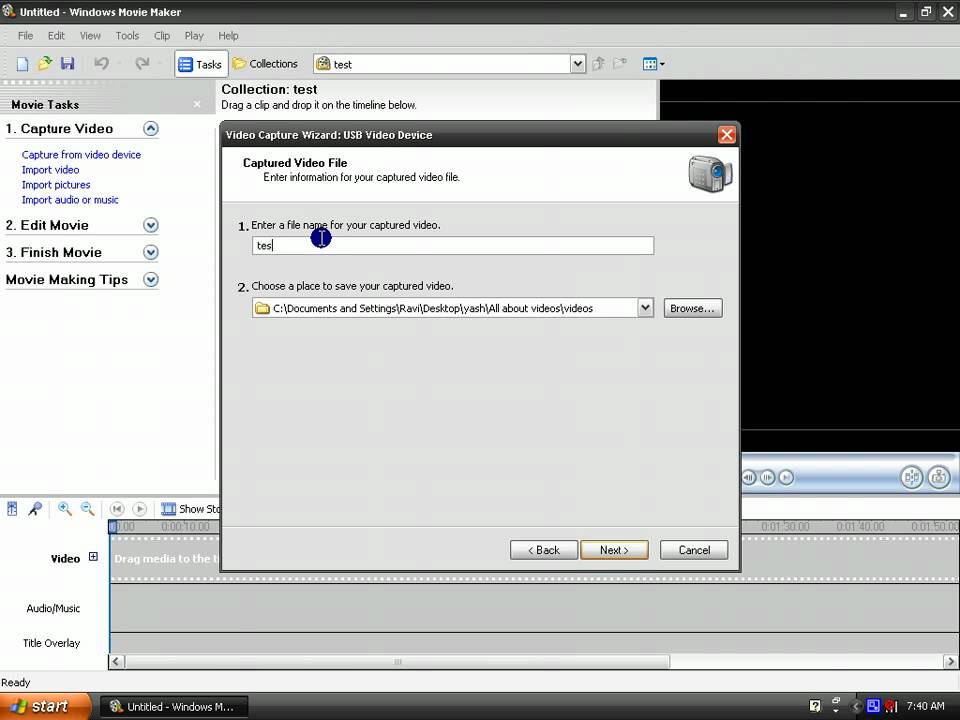
Task: Click timeline right scroll arrow
Action: click(x=950, y=661)
